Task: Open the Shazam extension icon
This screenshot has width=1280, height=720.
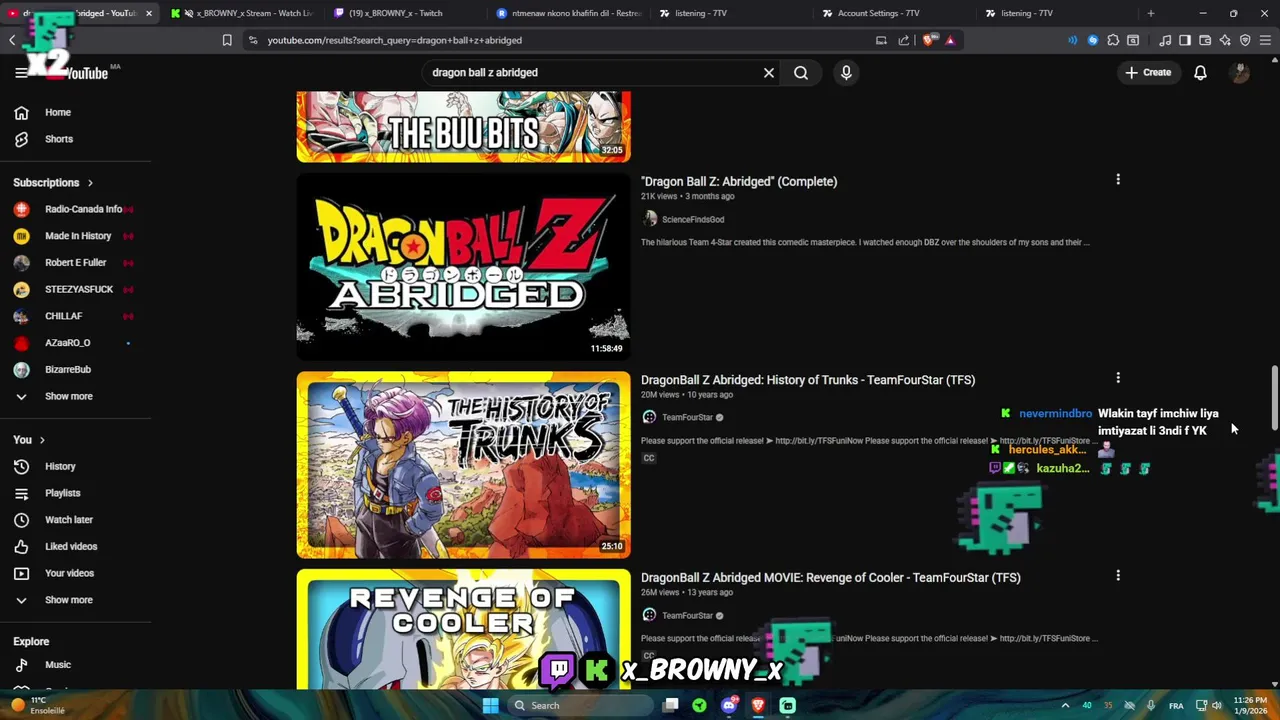Action: (x=1093, y=40)
